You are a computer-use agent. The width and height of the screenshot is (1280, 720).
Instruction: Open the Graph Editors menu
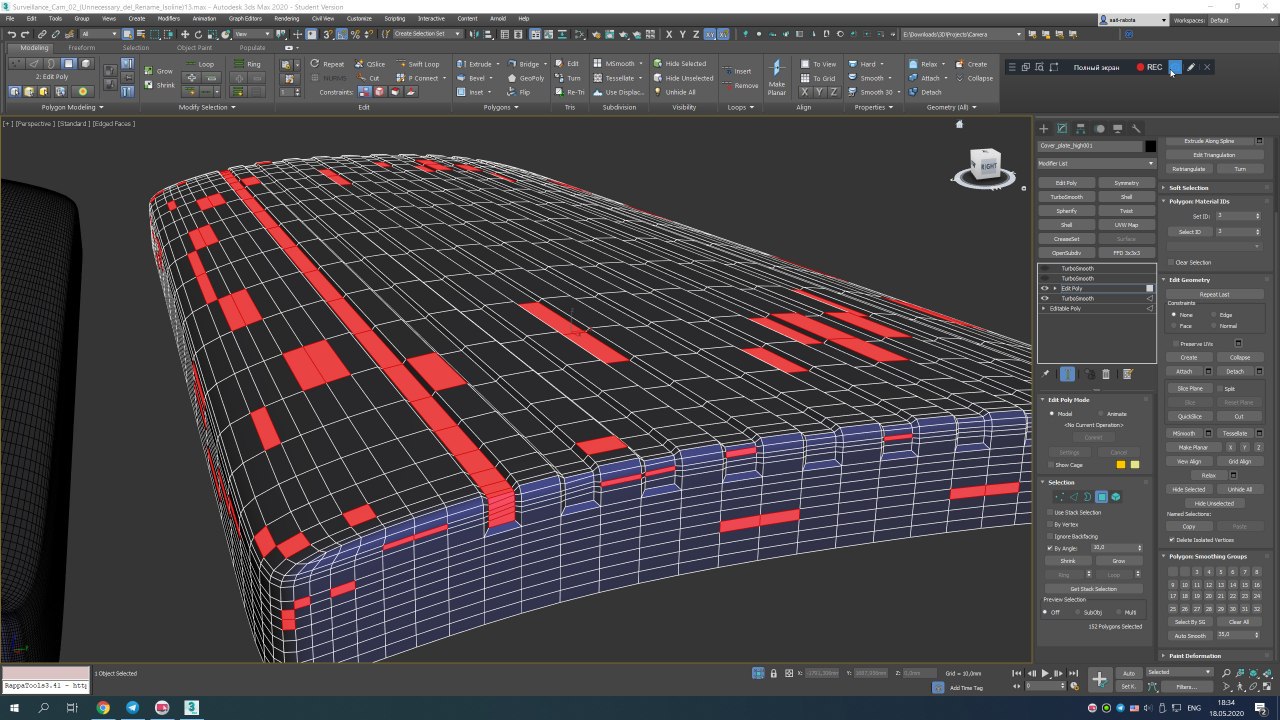coord(245,18)
